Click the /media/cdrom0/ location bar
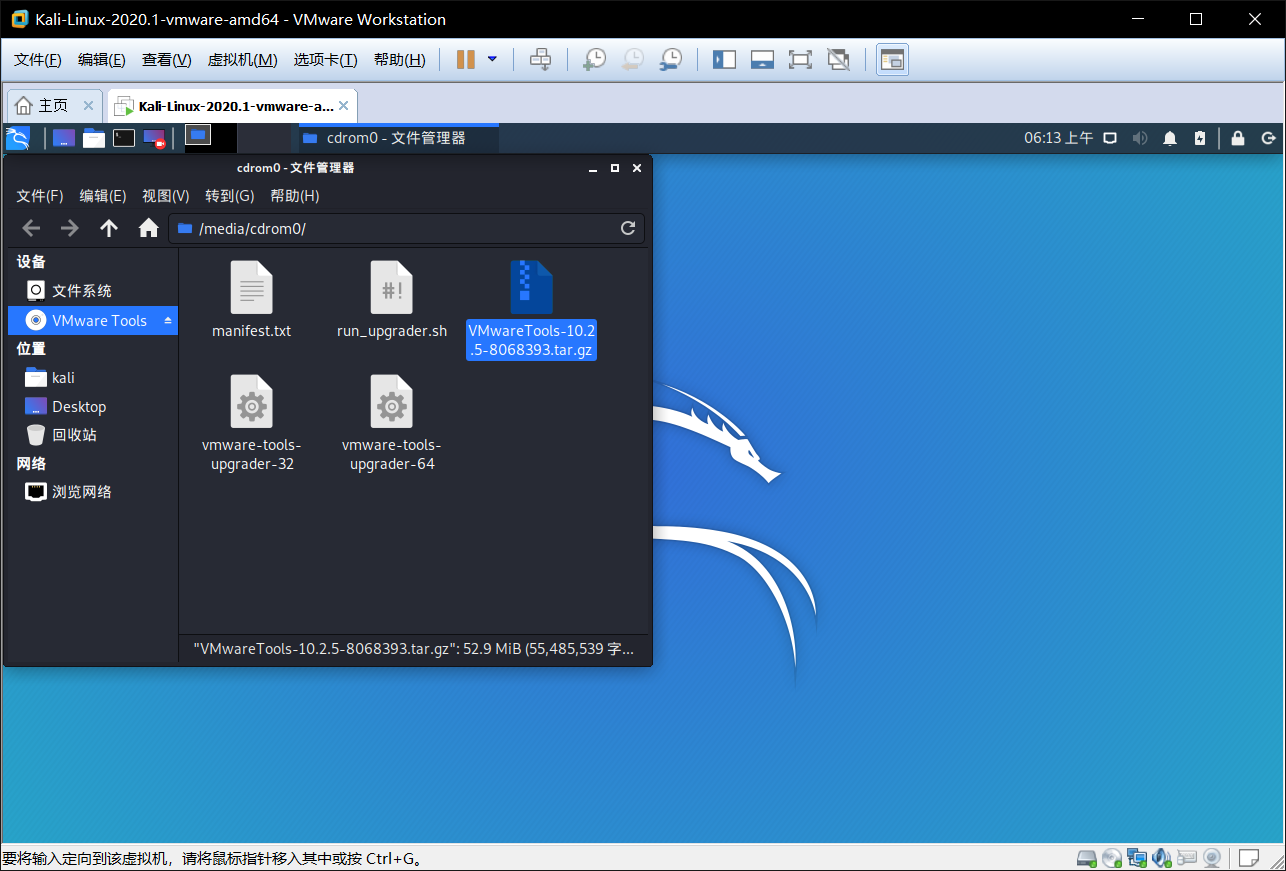Screen dimensions: 1286x871 coord(406,228)
